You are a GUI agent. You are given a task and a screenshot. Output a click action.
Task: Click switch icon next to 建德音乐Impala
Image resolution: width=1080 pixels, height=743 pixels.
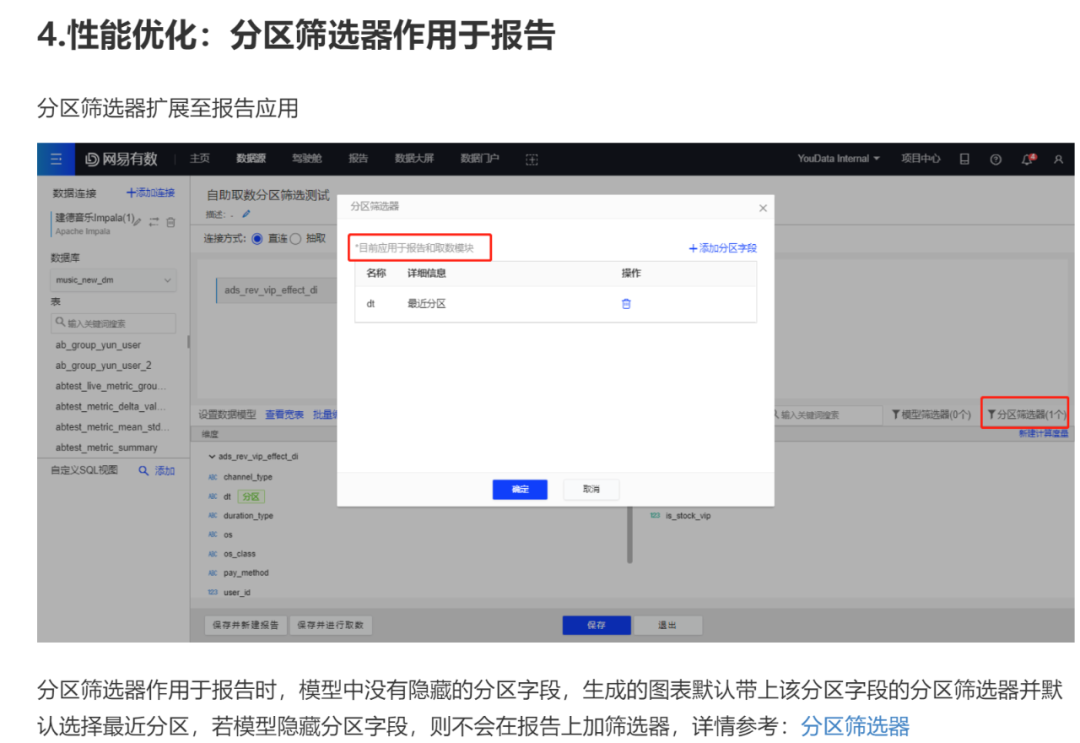pyautogui.click(x=154, y=222)
